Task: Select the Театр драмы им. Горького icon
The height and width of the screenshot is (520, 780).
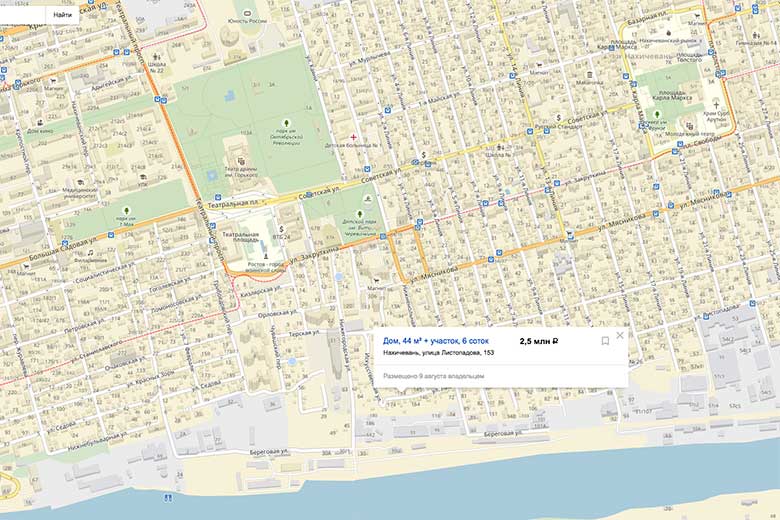Action: (x=242, y=161)
